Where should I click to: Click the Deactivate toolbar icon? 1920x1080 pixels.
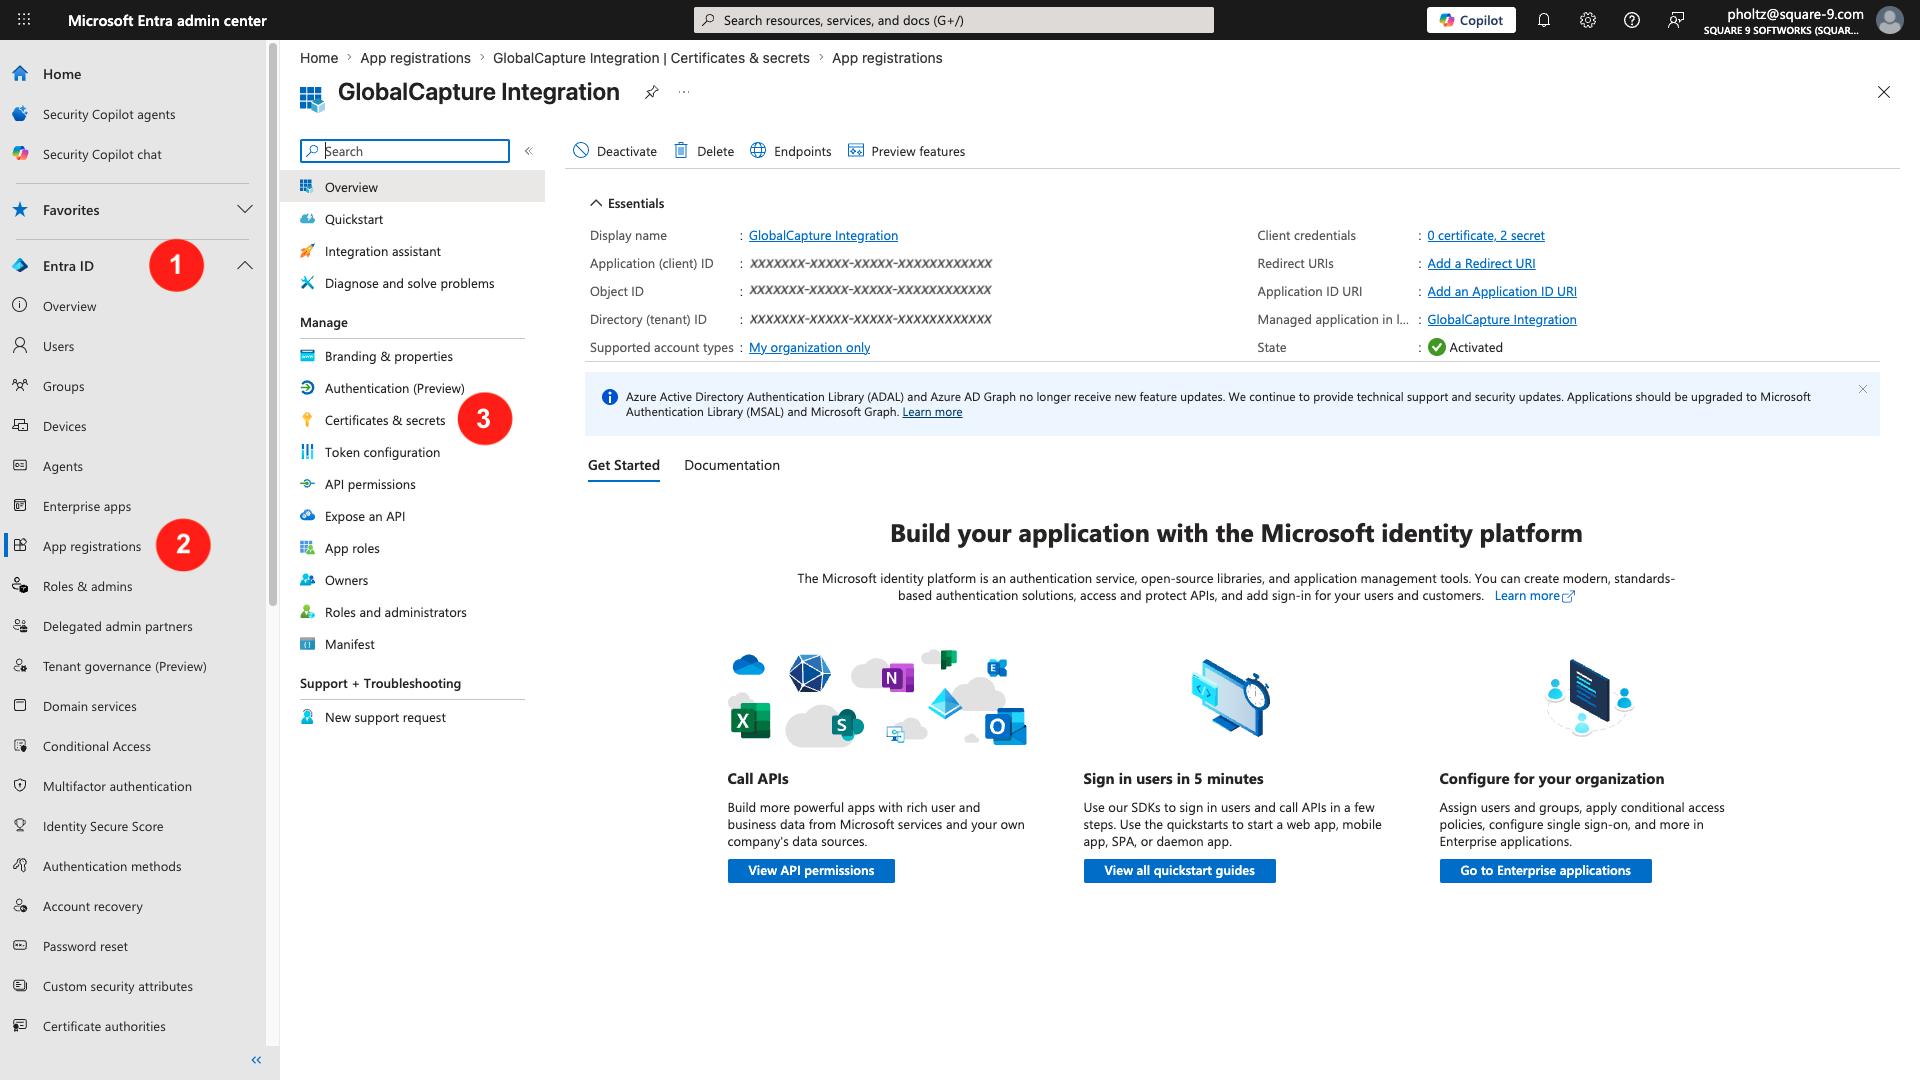[581, 150]
